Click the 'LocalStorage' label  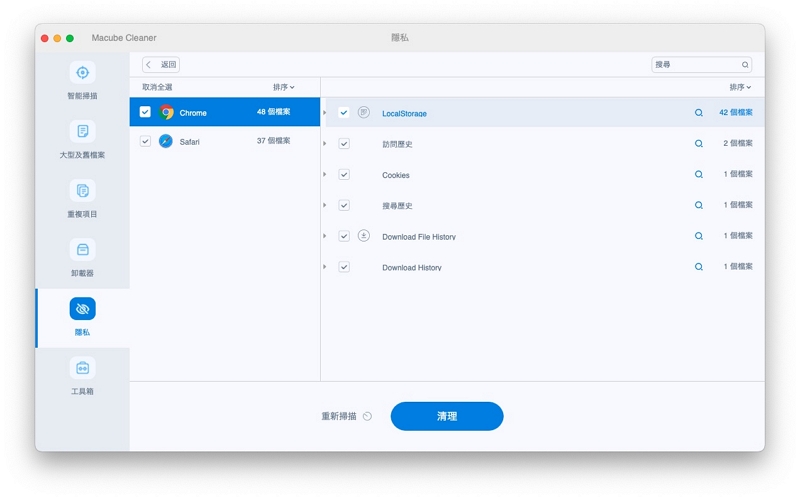(405, 113)
